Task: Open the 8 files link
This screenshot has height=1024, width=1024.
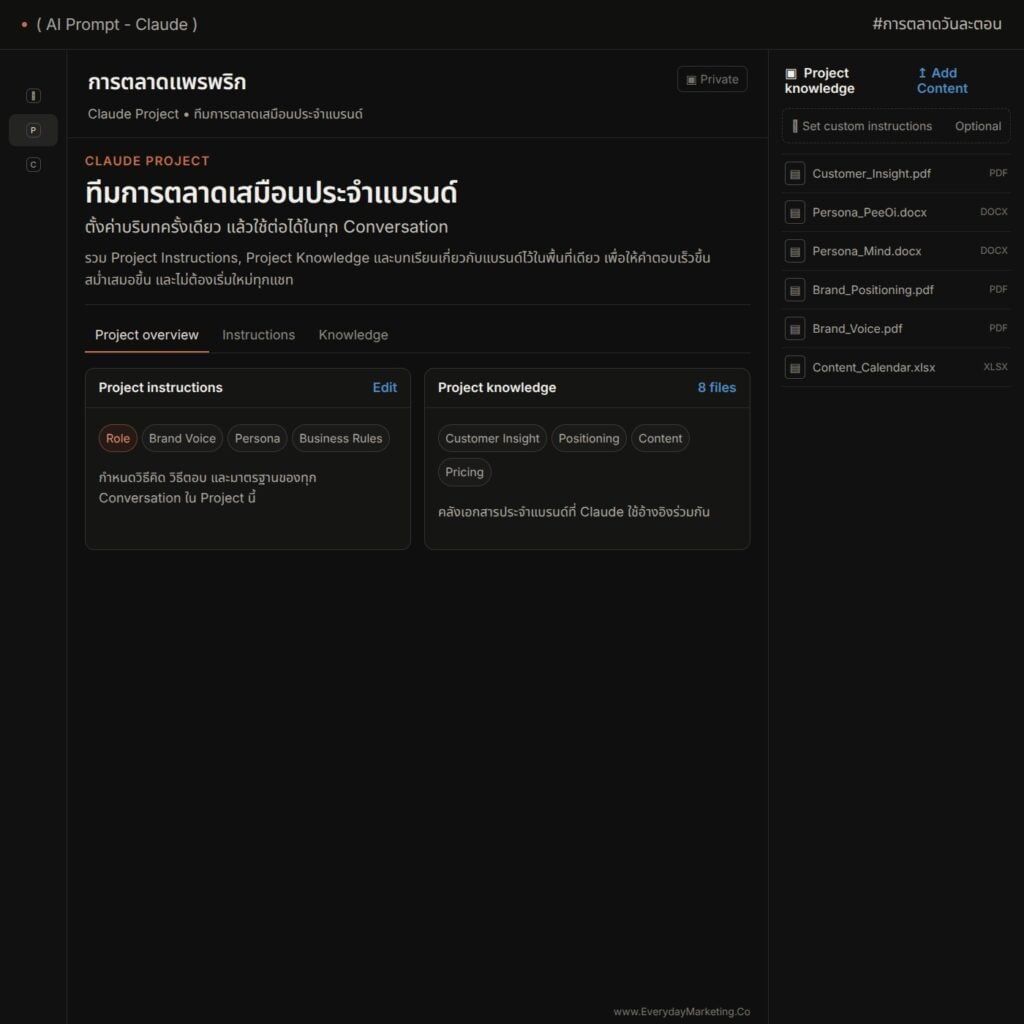Action: coord(716,387)
